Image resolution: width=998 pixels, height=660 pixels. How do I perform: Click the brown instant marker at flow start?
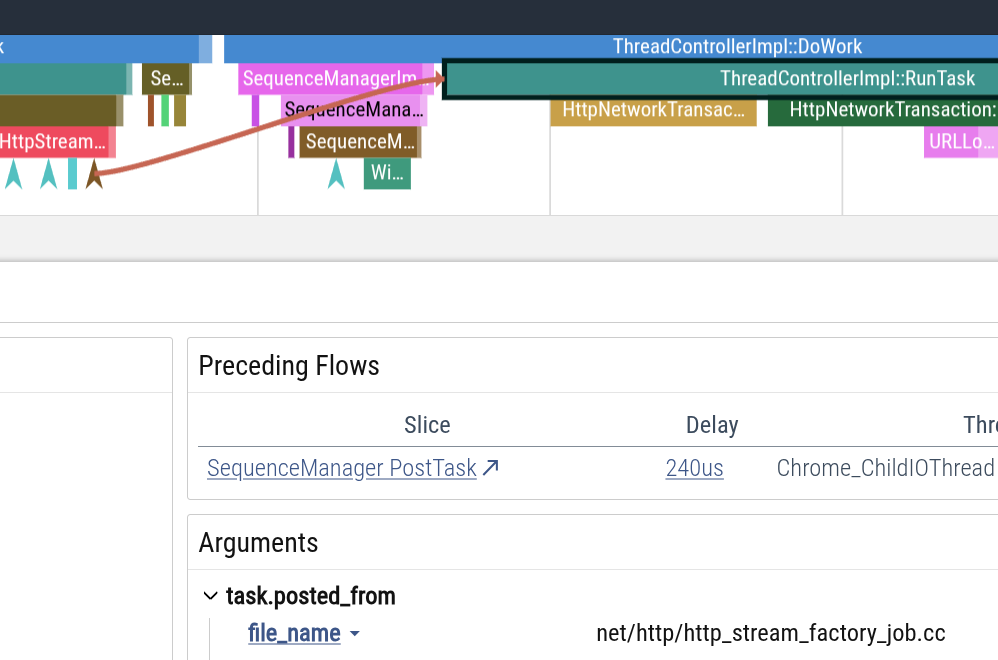[x=94, y=174]
